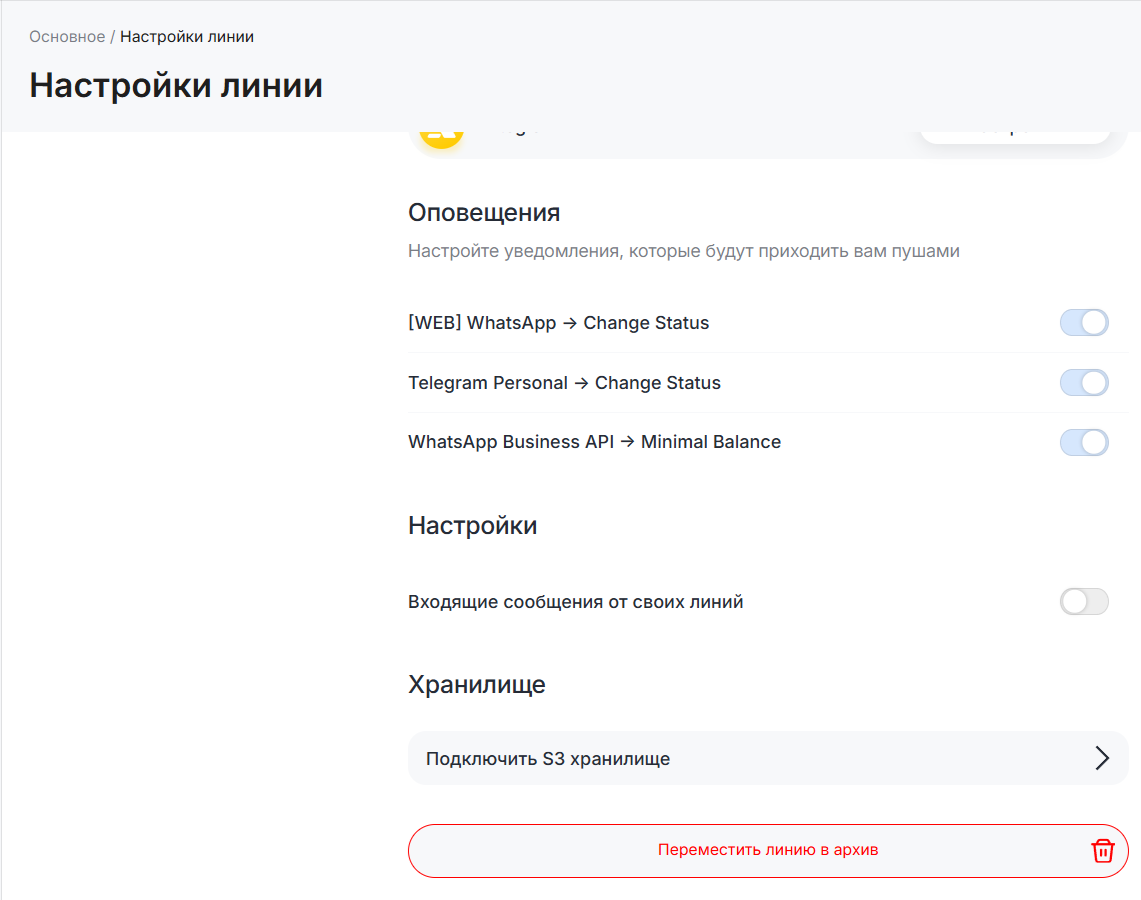Click the chevron arrow for S3 storage

point(1102,758)
